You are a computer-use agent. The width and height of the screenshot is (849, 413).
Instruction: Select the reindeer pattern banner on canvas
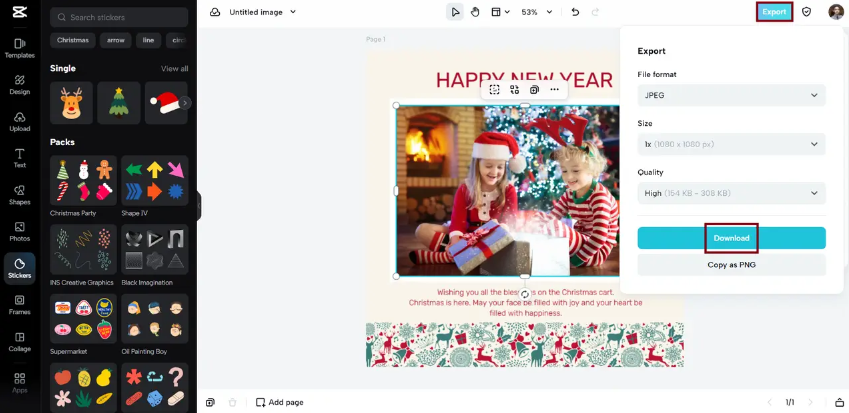point(525,345)
